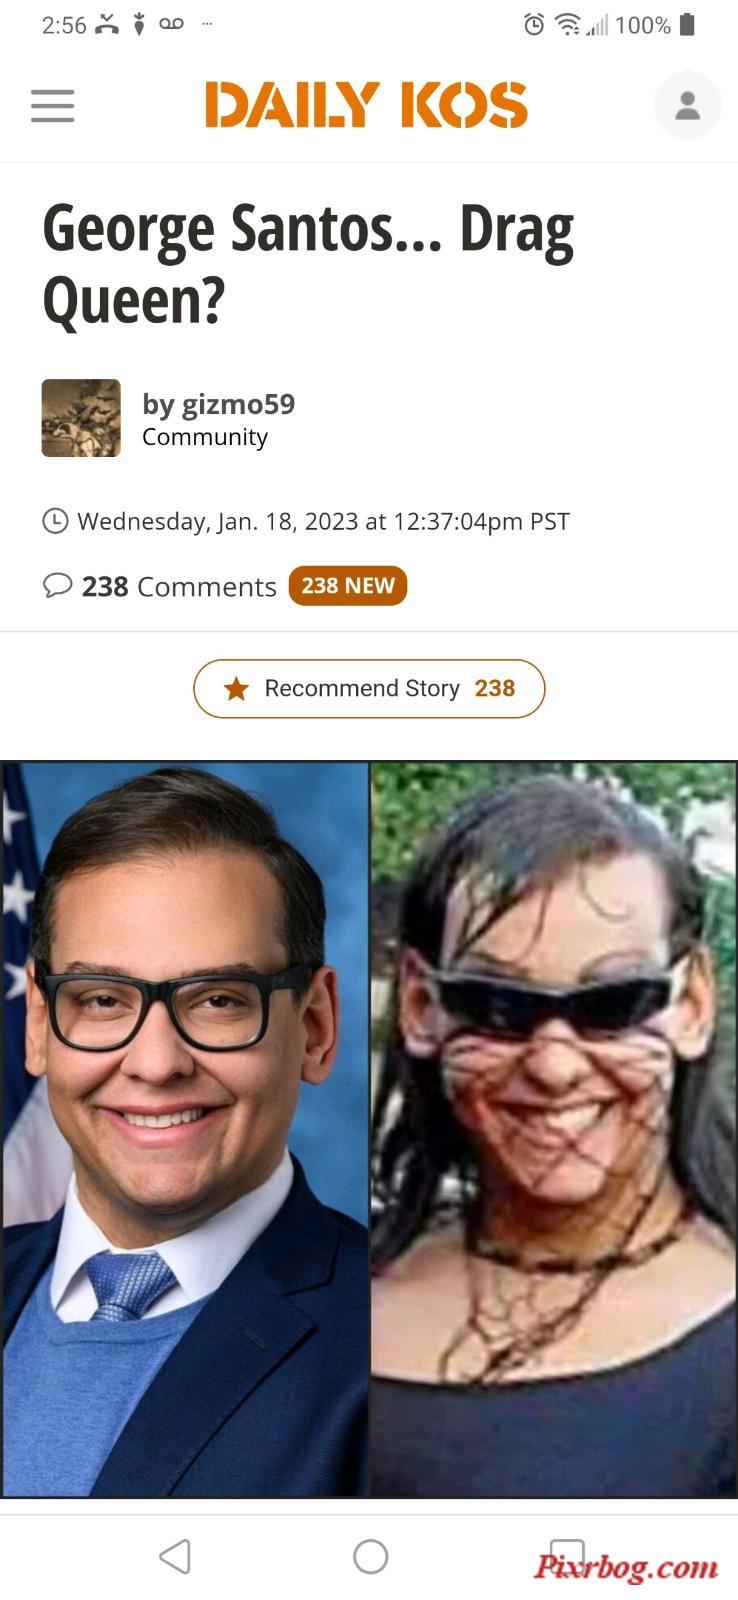The image size is (738, 1600).
Task: Tap the Daily Kos logo
Action: [x=366, y=105]
